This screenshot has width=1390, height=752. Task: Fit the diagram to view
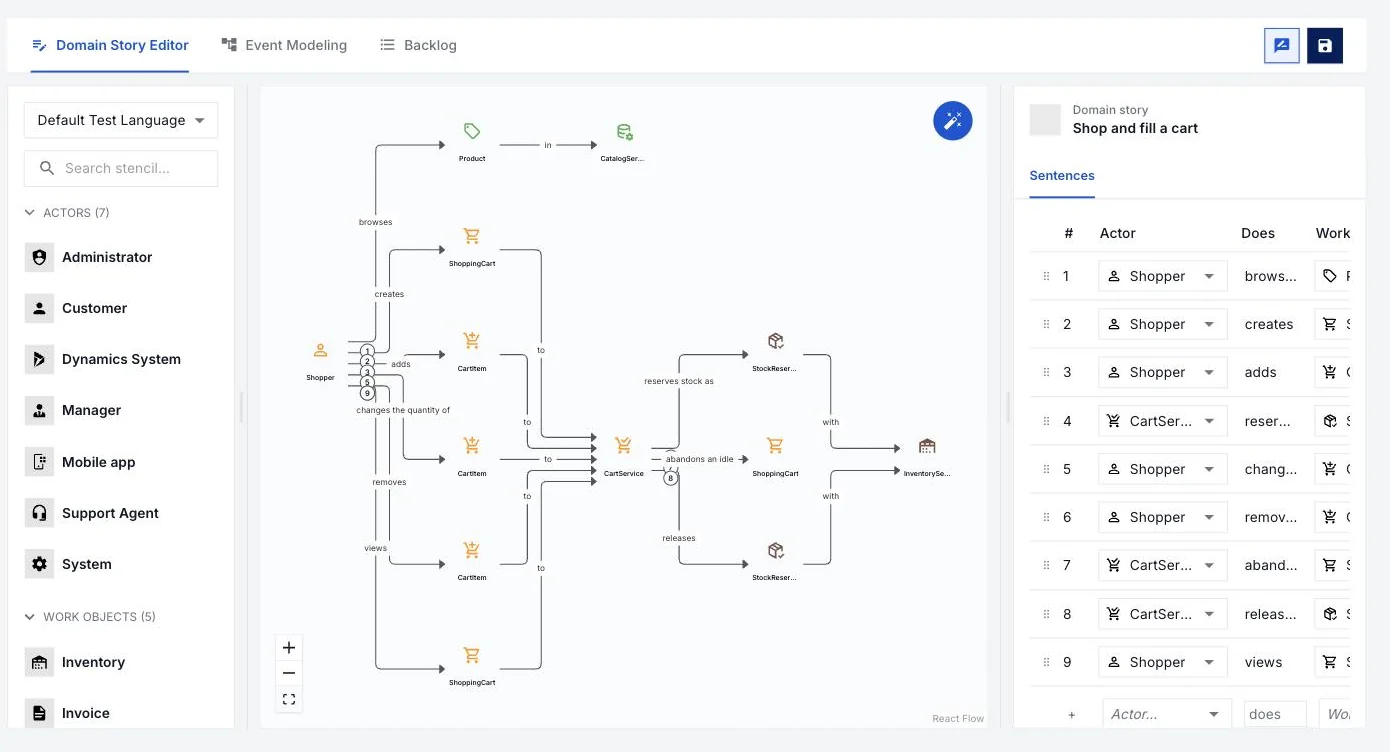click(x=289, y=700)
